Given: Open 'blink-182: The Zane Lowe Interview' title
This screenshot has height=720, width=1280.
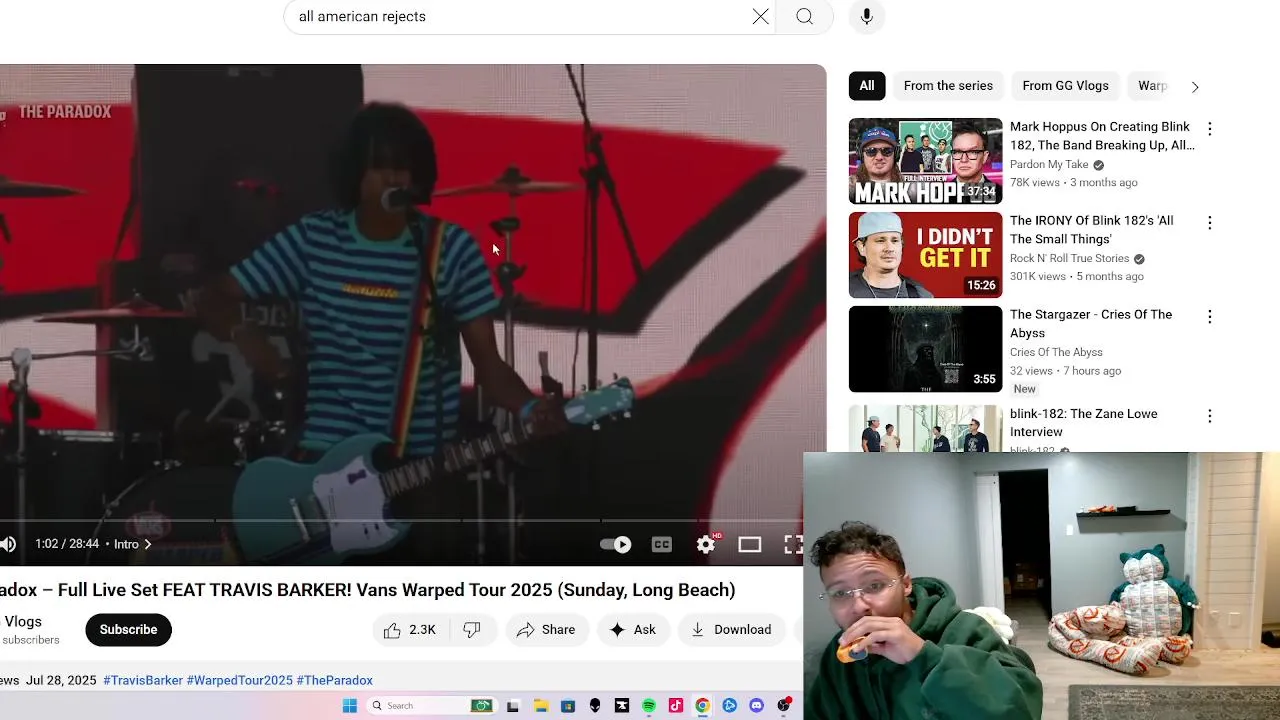Looking at the screenshot, I should [x=1084, y=423].
